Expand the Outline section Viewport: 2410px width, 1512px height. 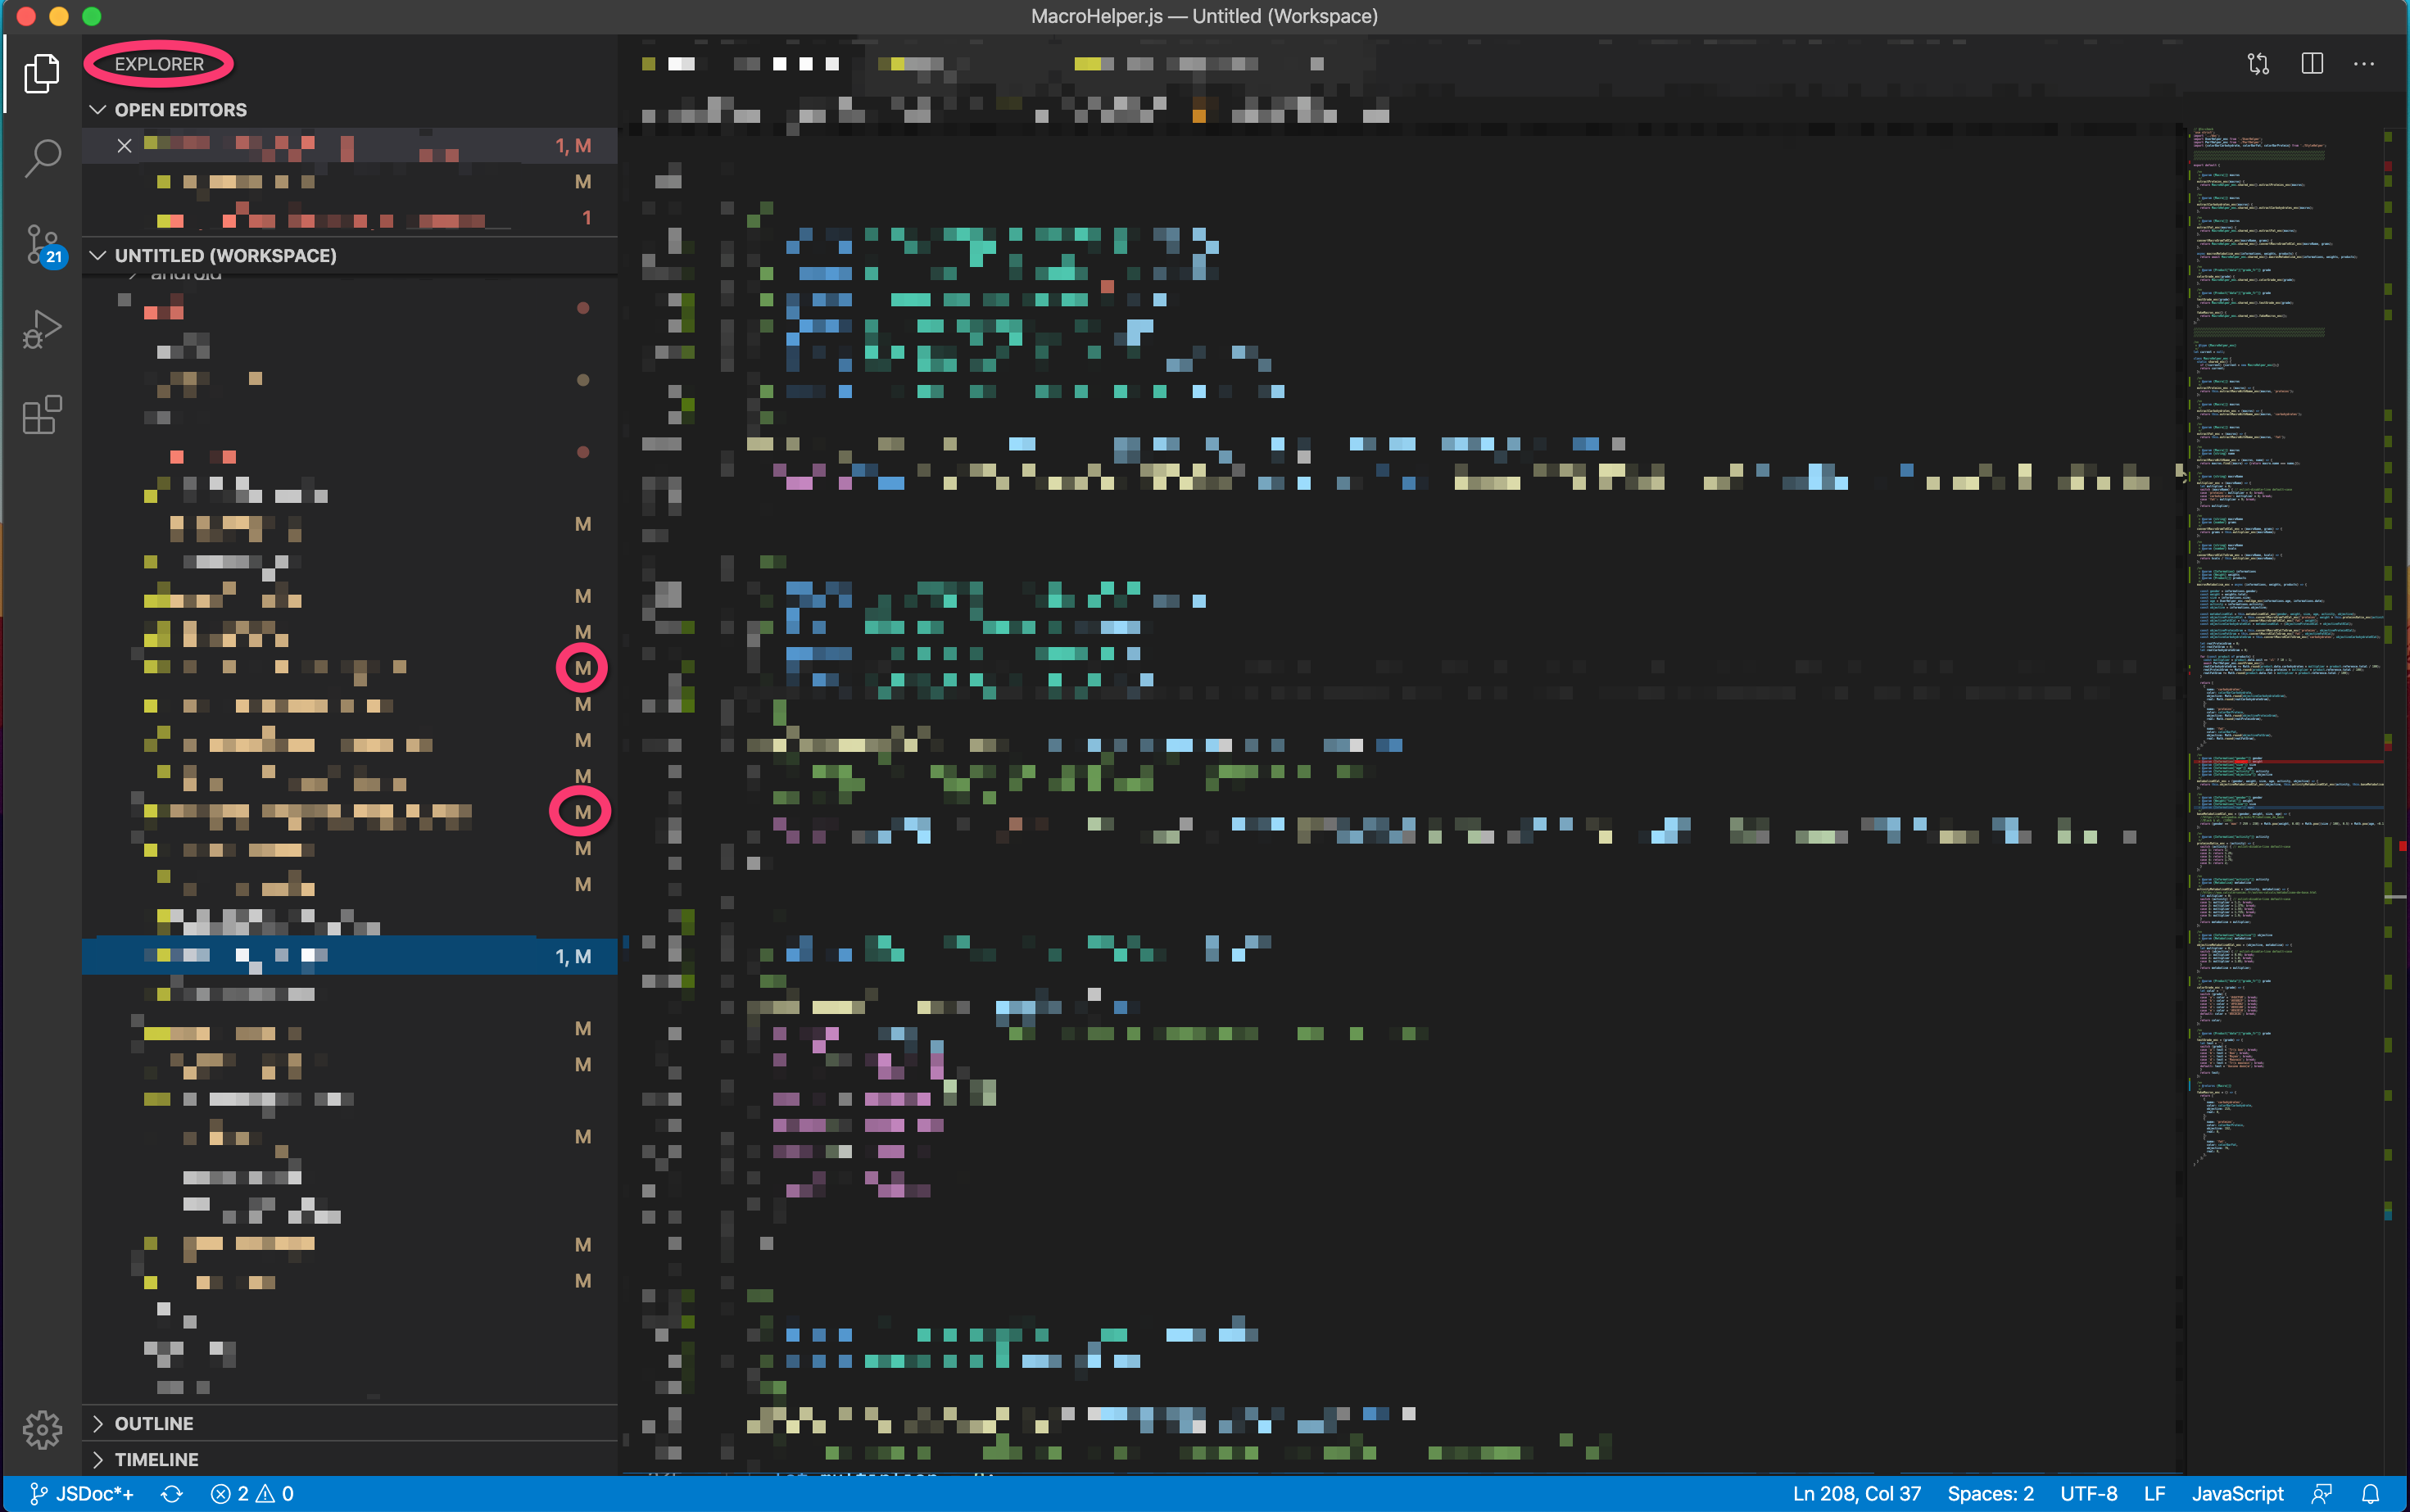click(x=349, y=1423)
